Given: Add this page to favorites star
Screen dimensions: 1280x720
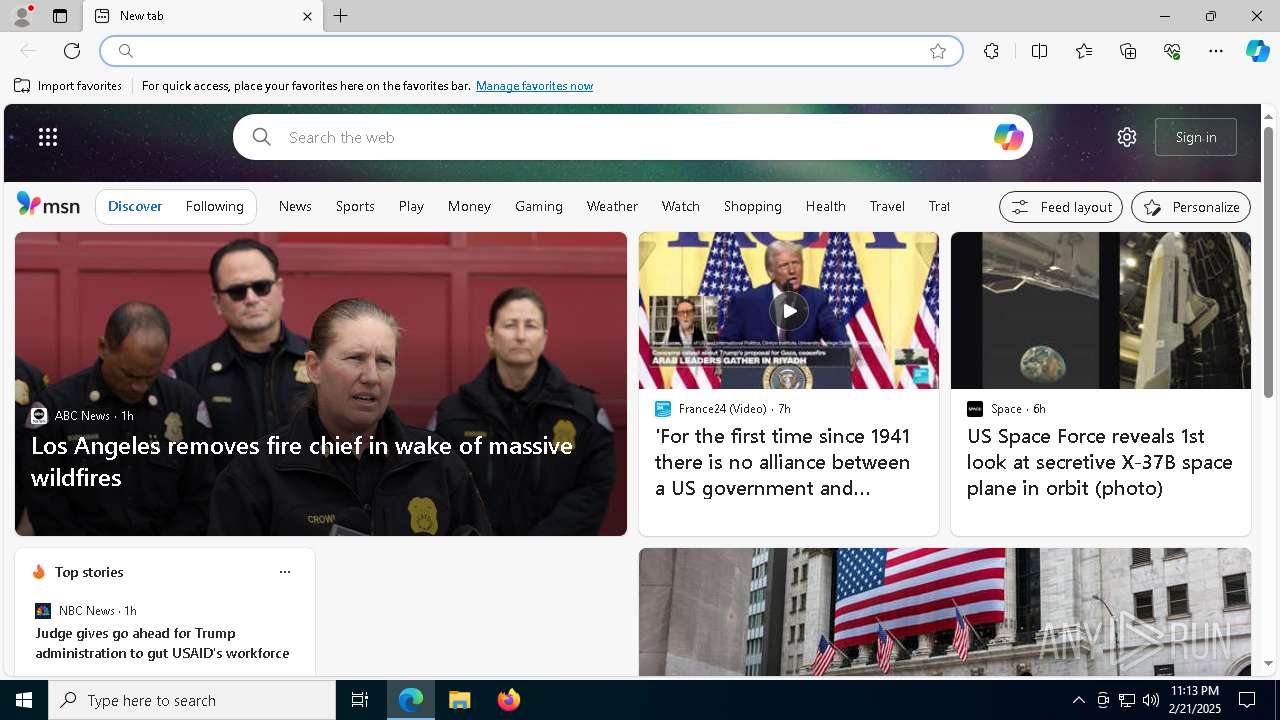Looking at the screenshot, I should tap(938, 51).
